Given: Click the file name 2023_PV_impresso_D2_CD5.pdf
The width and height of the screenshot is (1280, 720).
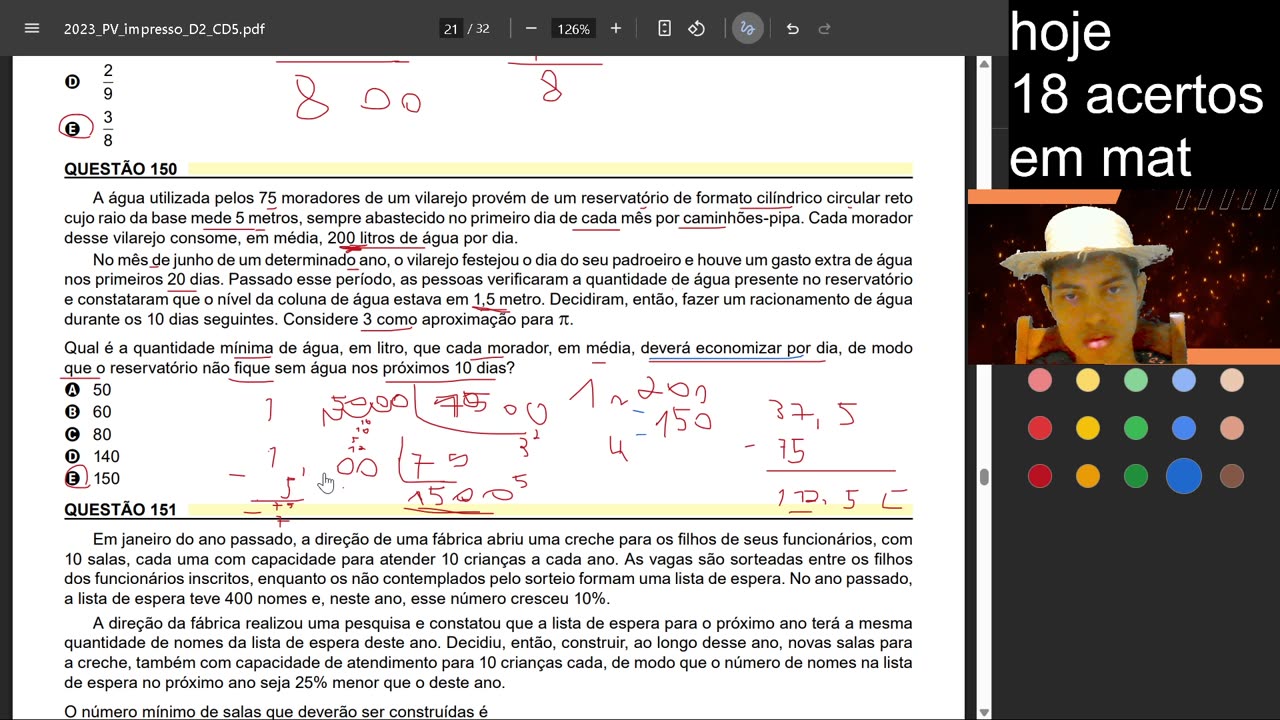Looking at the screenshot, I should coord(164,29).
